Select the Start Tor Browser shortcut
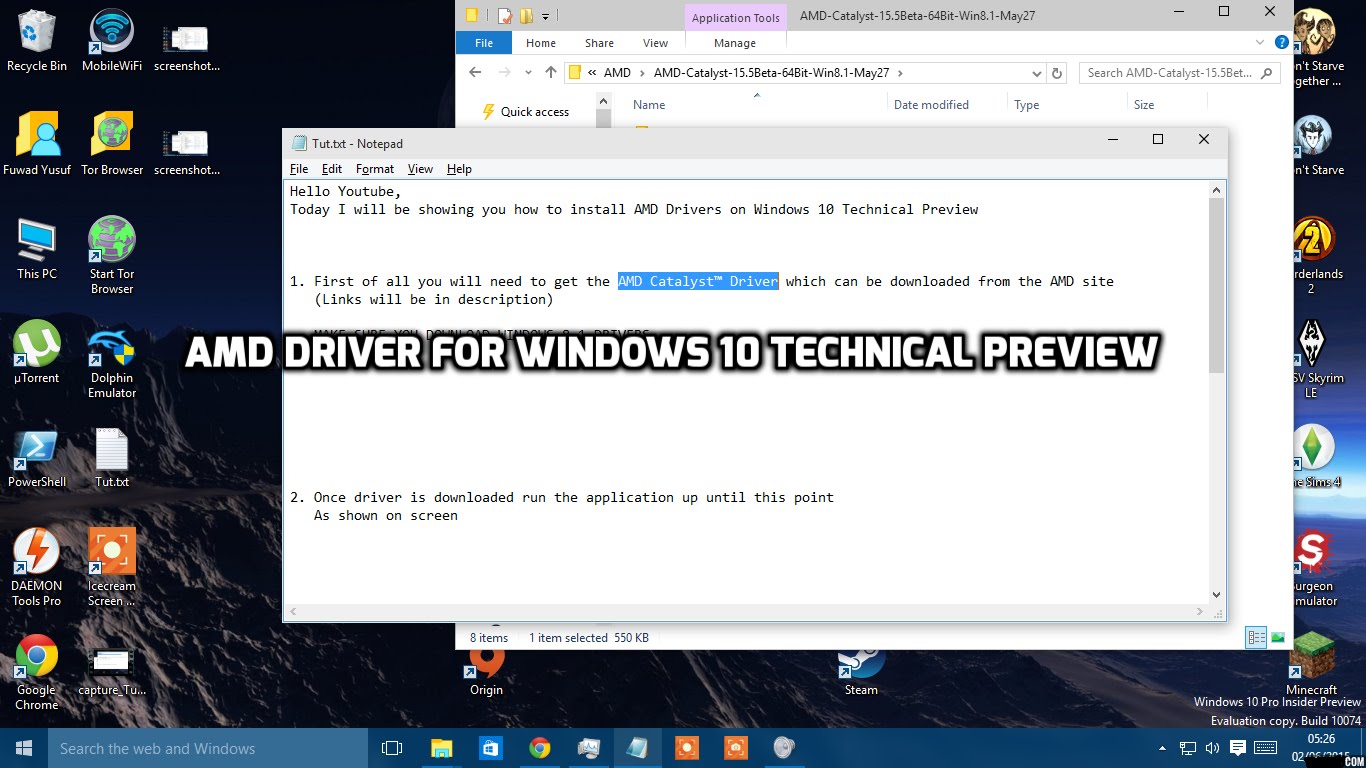 (112, 255)
